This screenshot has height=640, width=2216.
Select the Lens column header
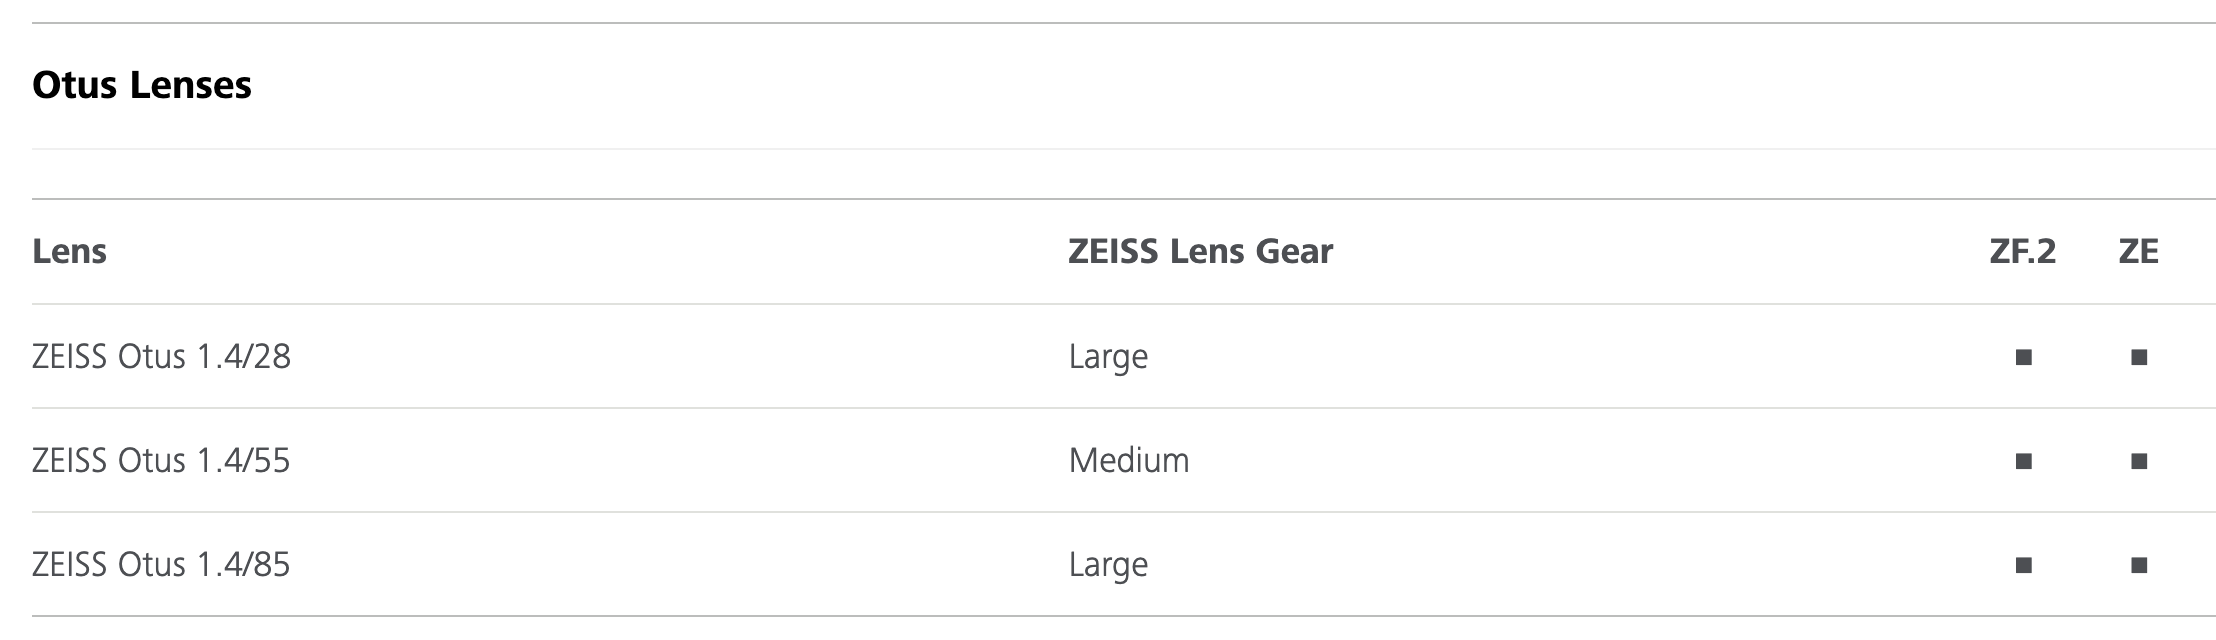pos(69,251)
